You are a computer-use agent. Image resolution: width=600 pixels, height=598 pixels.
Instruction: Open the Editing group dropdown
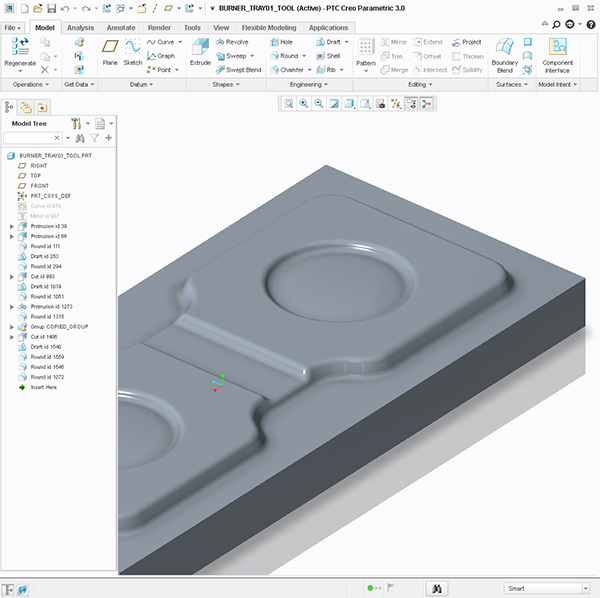tap(420, 84)
